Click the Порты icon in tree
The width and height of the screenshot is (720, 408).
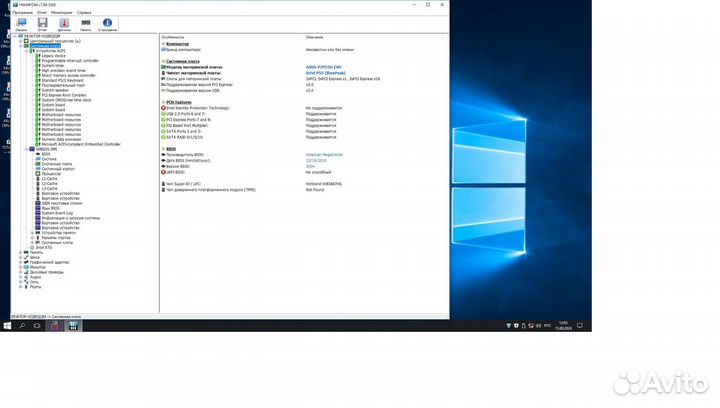[x=26, y=287]
